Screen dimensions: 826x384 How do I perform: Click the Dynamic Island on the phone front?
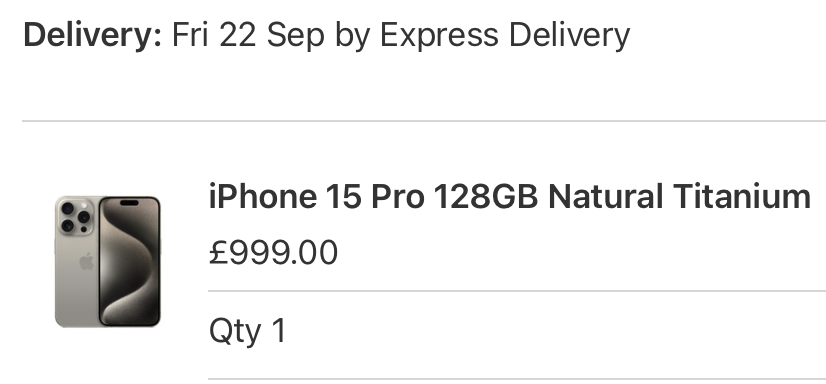coord(129,203)
